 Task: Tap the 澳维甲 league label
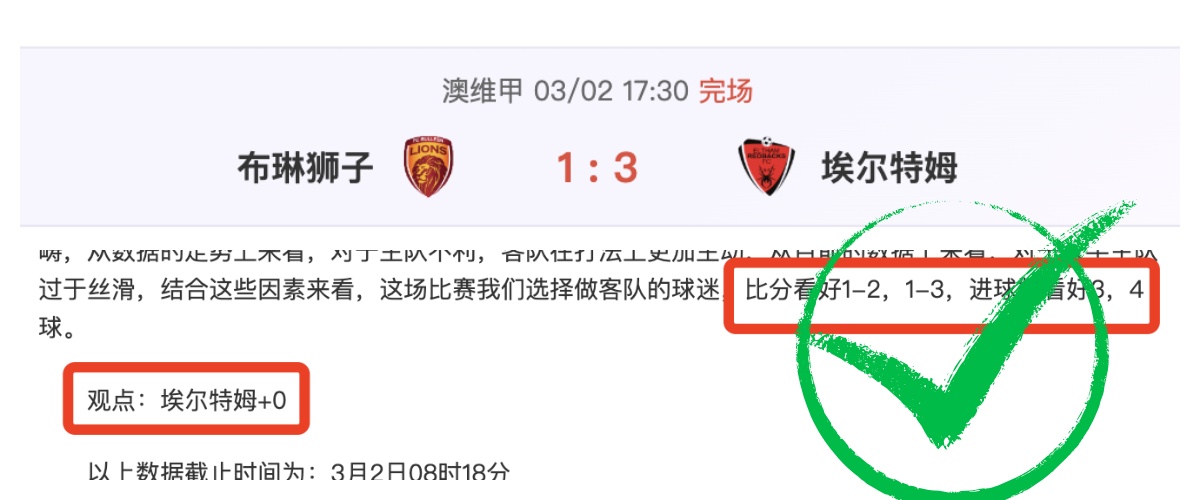pyautogui.click(x=483, y=92)
